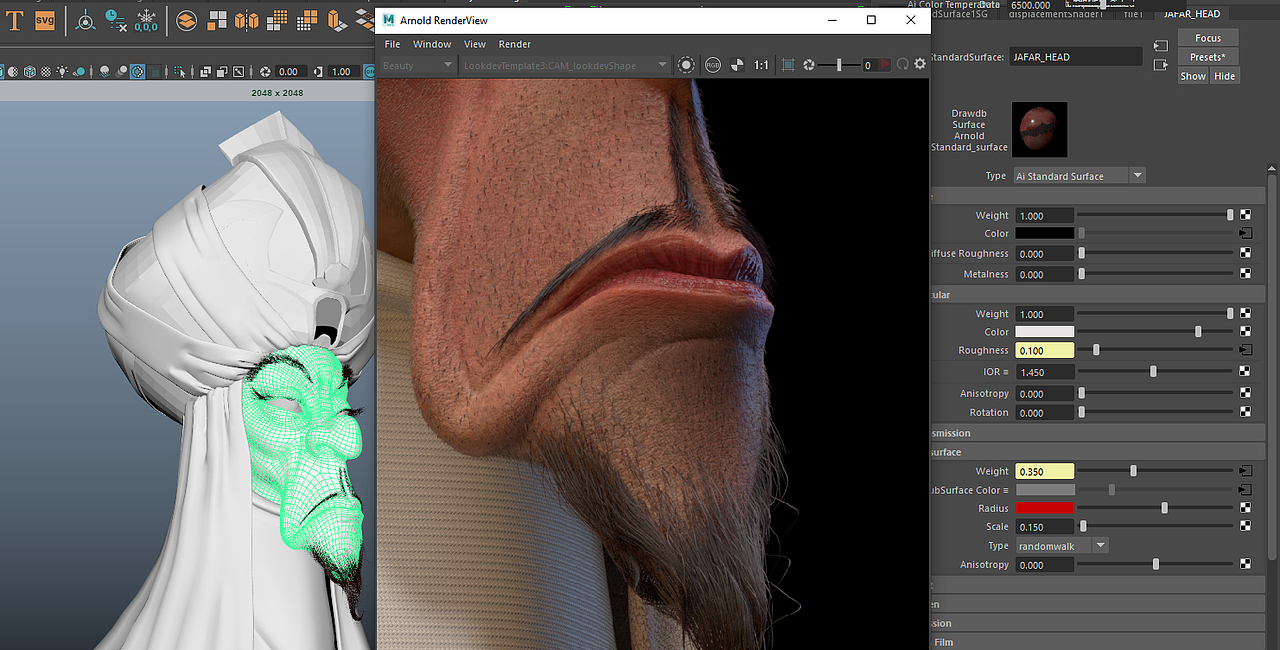
Task: Click the freeze transformations 0,0,0 icon
Action: [146, 21]
